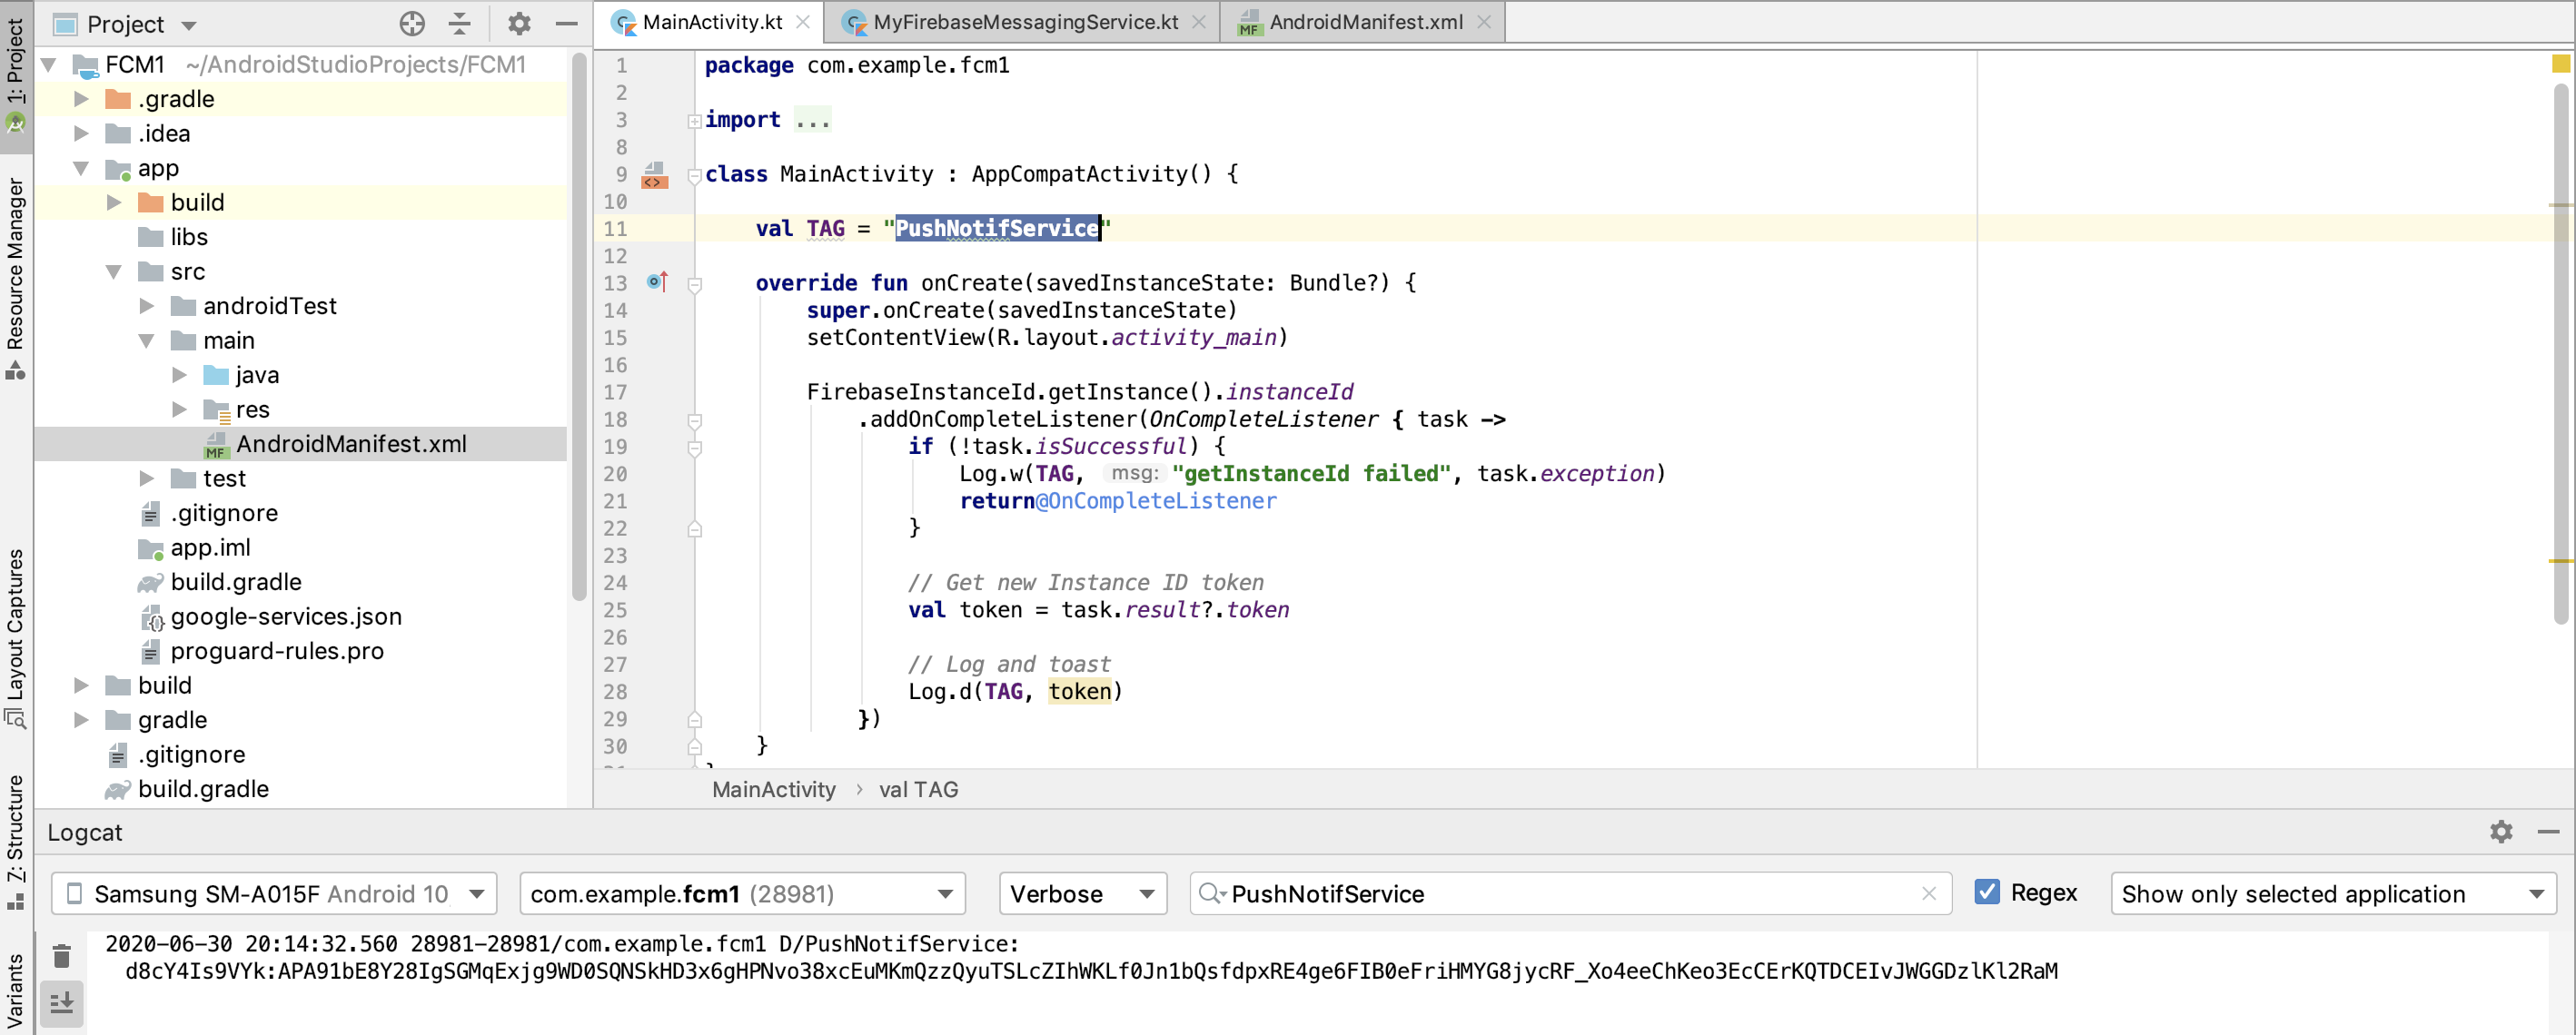Open Project panel gear settings
This screenshot has height=1035, width=2576.
(518, 23)
